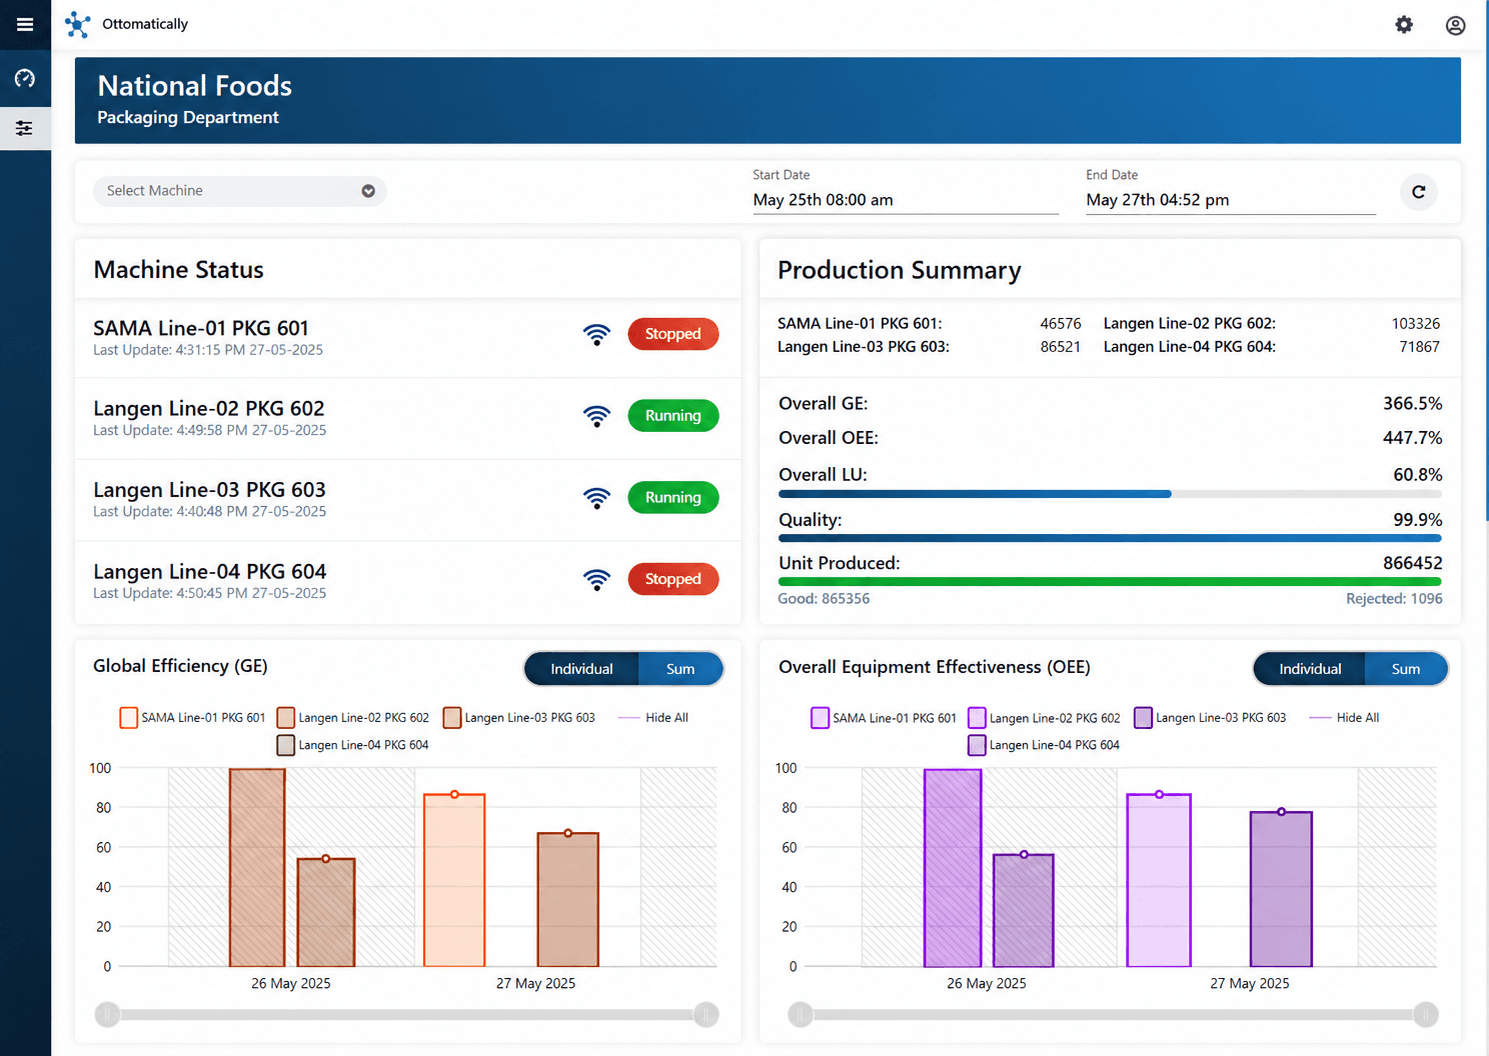Toggle Langen Line-02 PKG 602 in GE legend

[353, 718]
